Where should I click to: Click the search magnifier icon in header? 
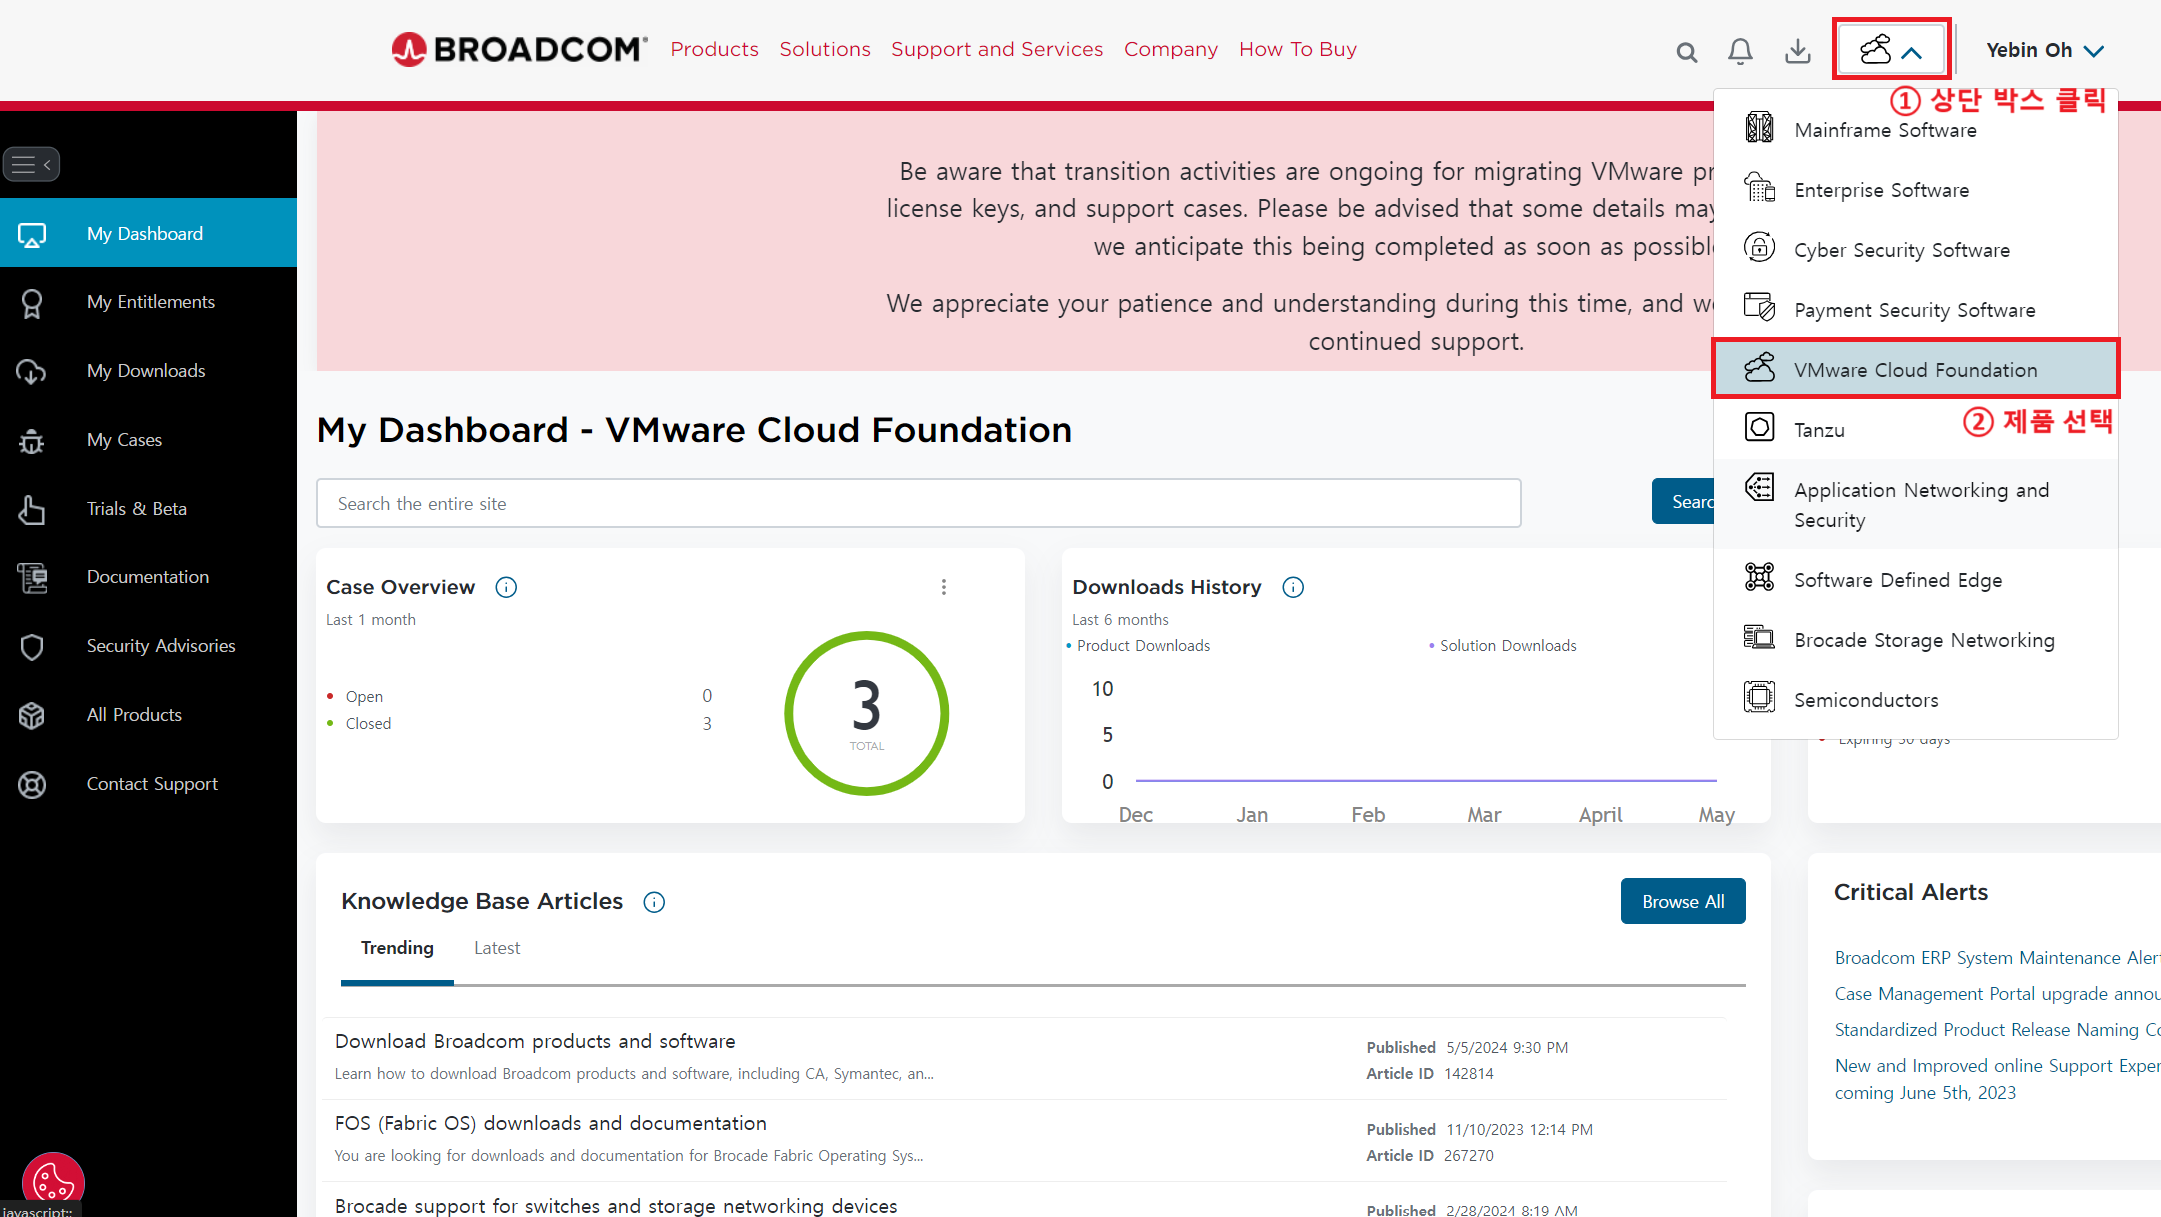[1686, 52]
